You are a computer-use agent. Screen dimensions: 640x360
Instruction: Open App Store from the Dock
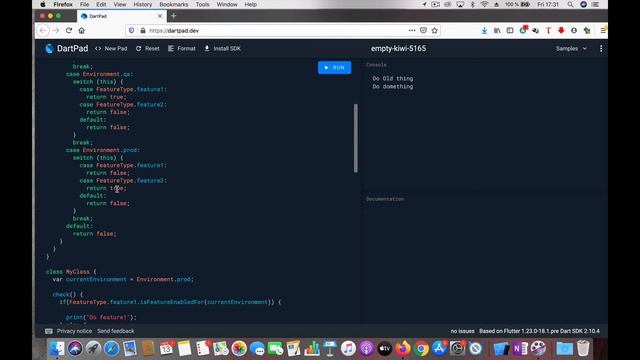[439, 349]
